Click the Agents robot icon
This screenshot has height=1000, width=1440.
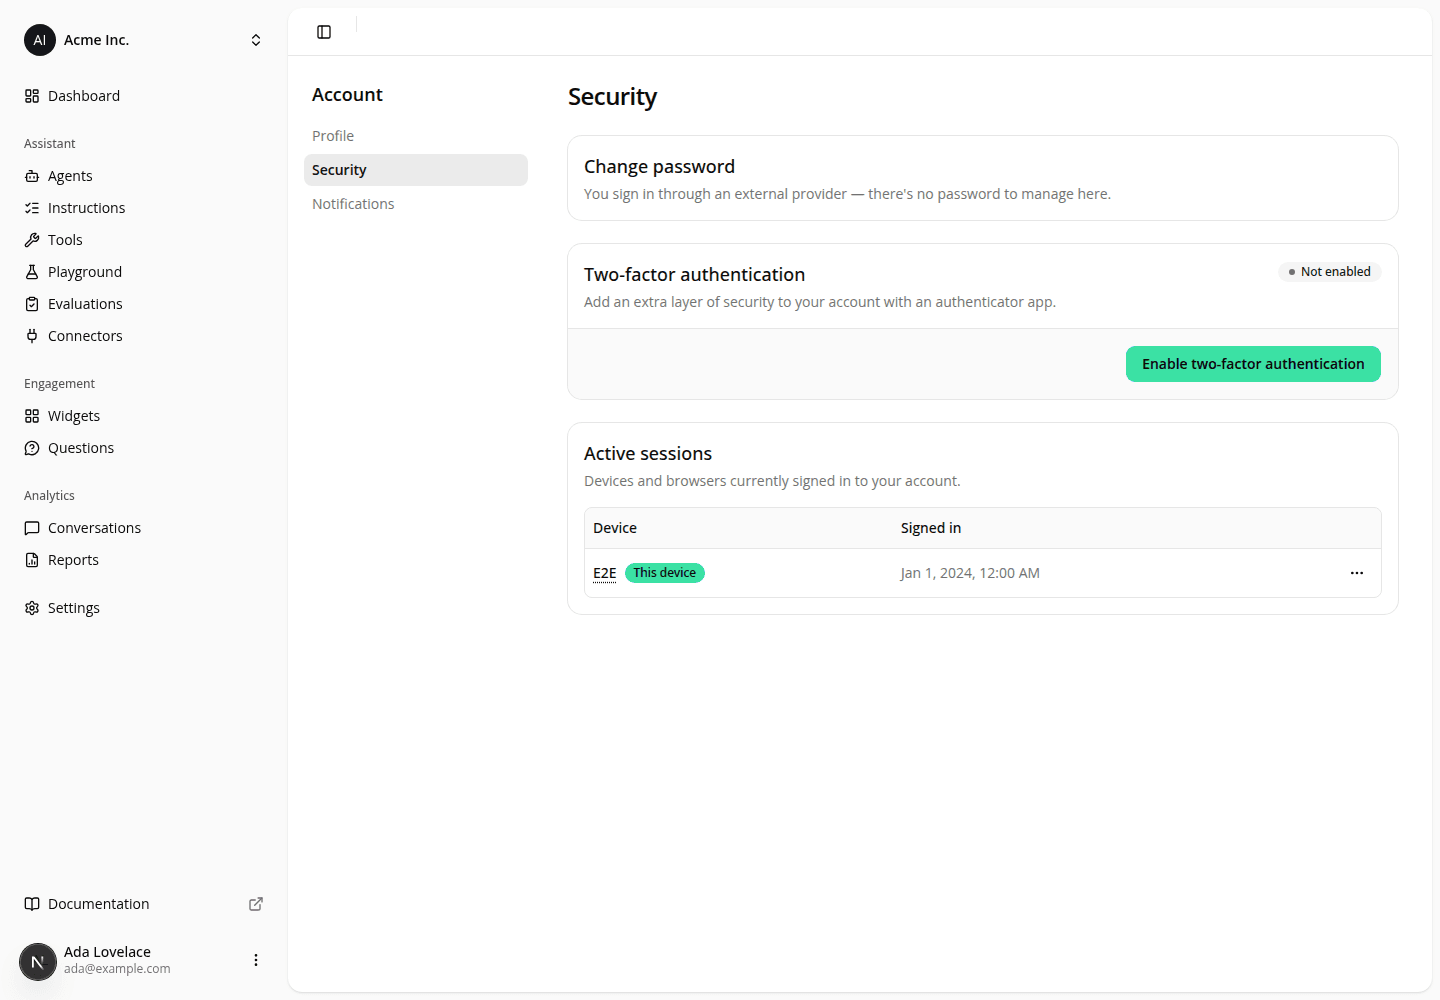point(32,176)
